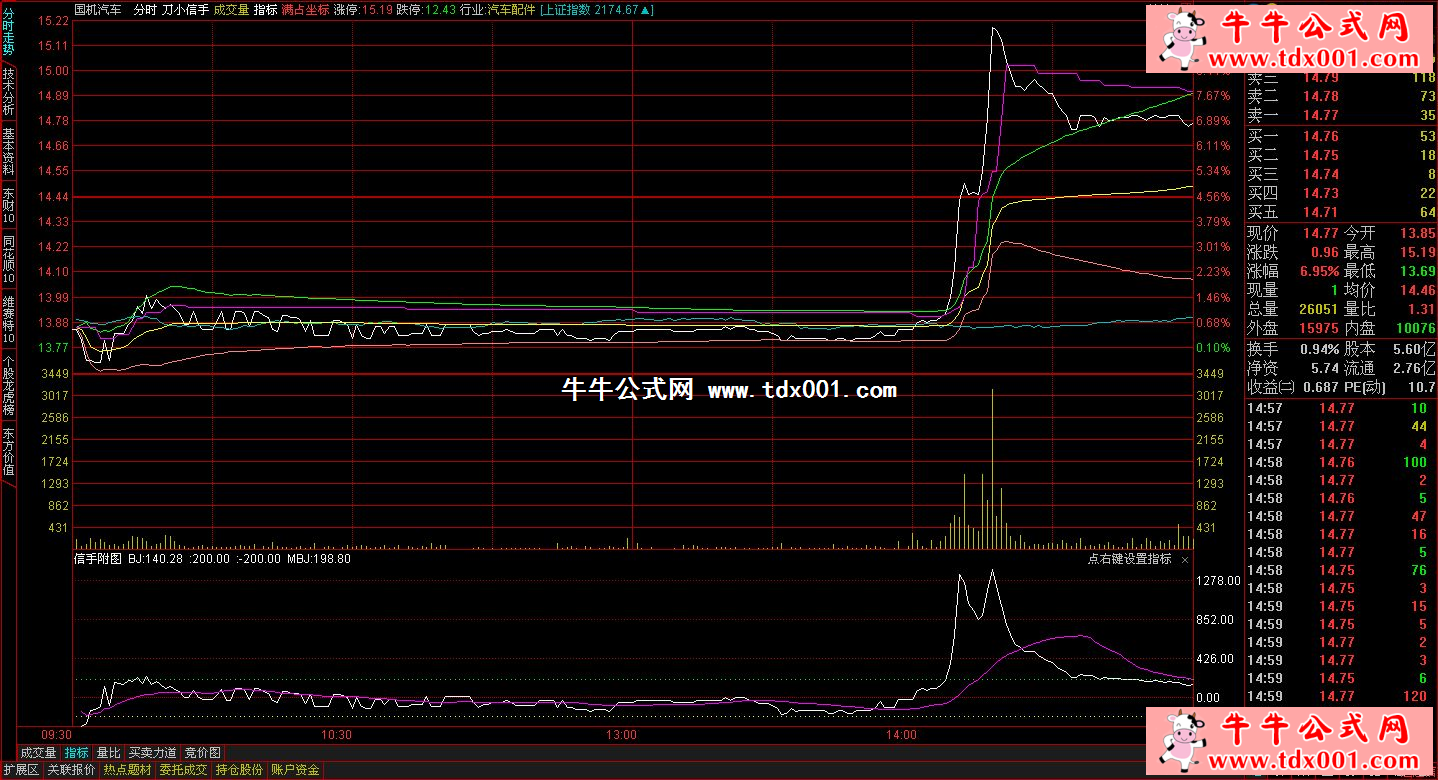Click the cow logo in bottom-right banner
Viewport: 1438px width, 780px height.
[x=1183, y=743]
